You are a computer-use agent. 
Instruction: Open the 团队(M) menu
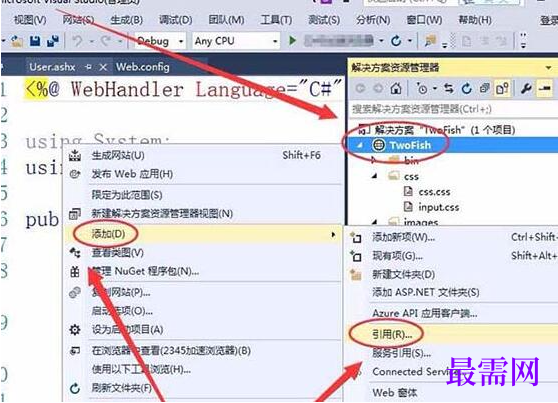point(226,20)
